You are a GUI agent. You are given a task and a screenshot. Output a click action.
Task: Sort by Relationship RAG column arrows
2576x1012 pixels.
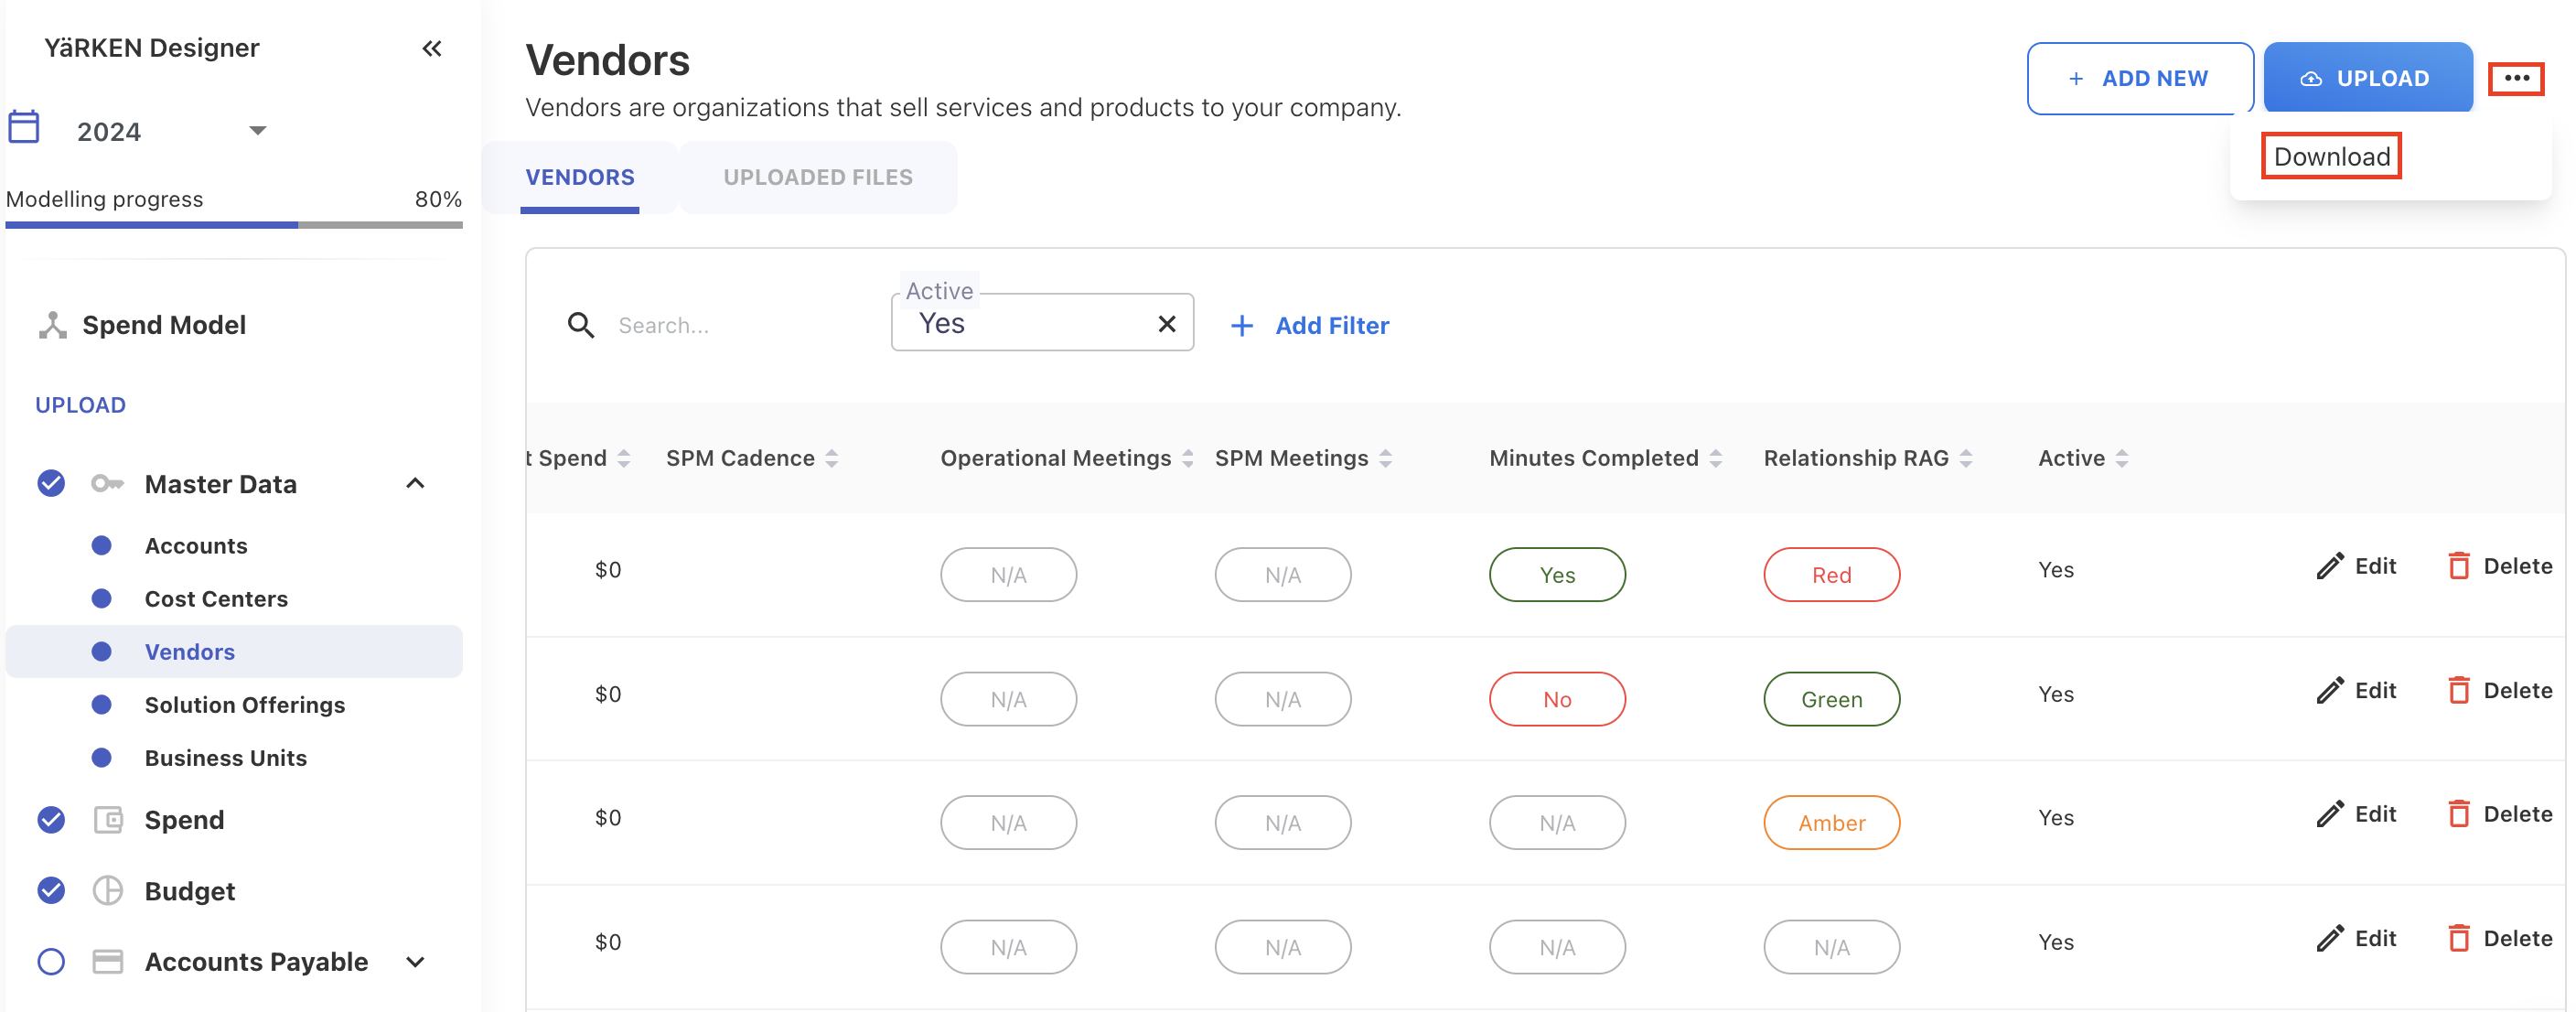(1965, 458)
